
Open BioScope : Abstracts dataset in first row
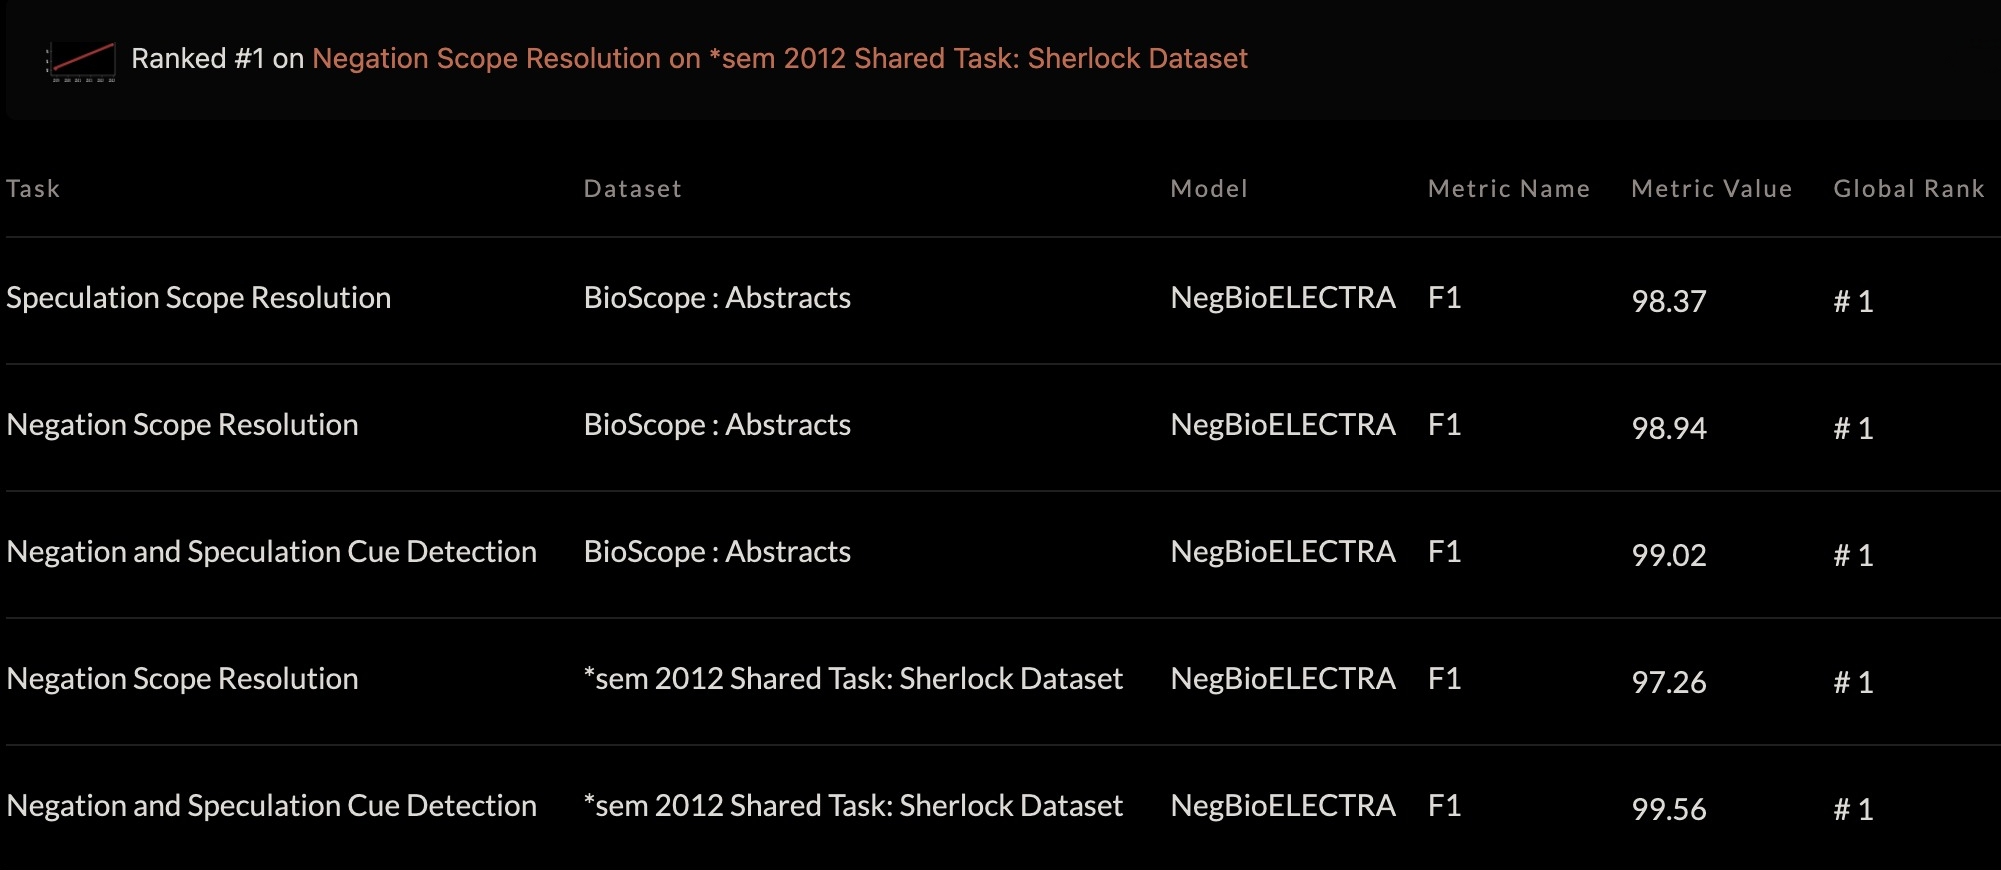717,298
